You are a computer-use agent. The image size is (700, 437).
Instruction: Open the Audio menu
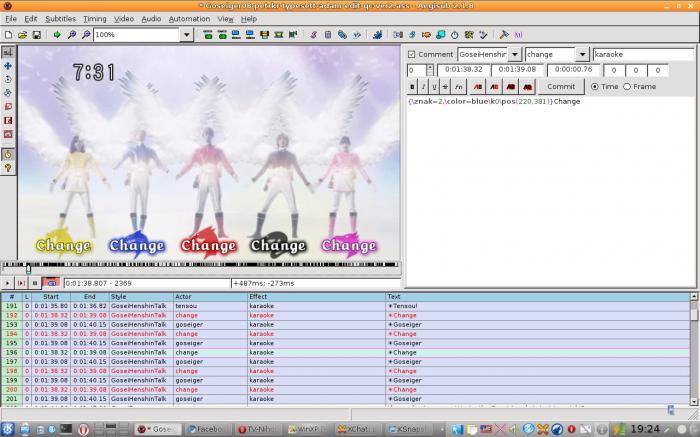(x=151, y=19)
